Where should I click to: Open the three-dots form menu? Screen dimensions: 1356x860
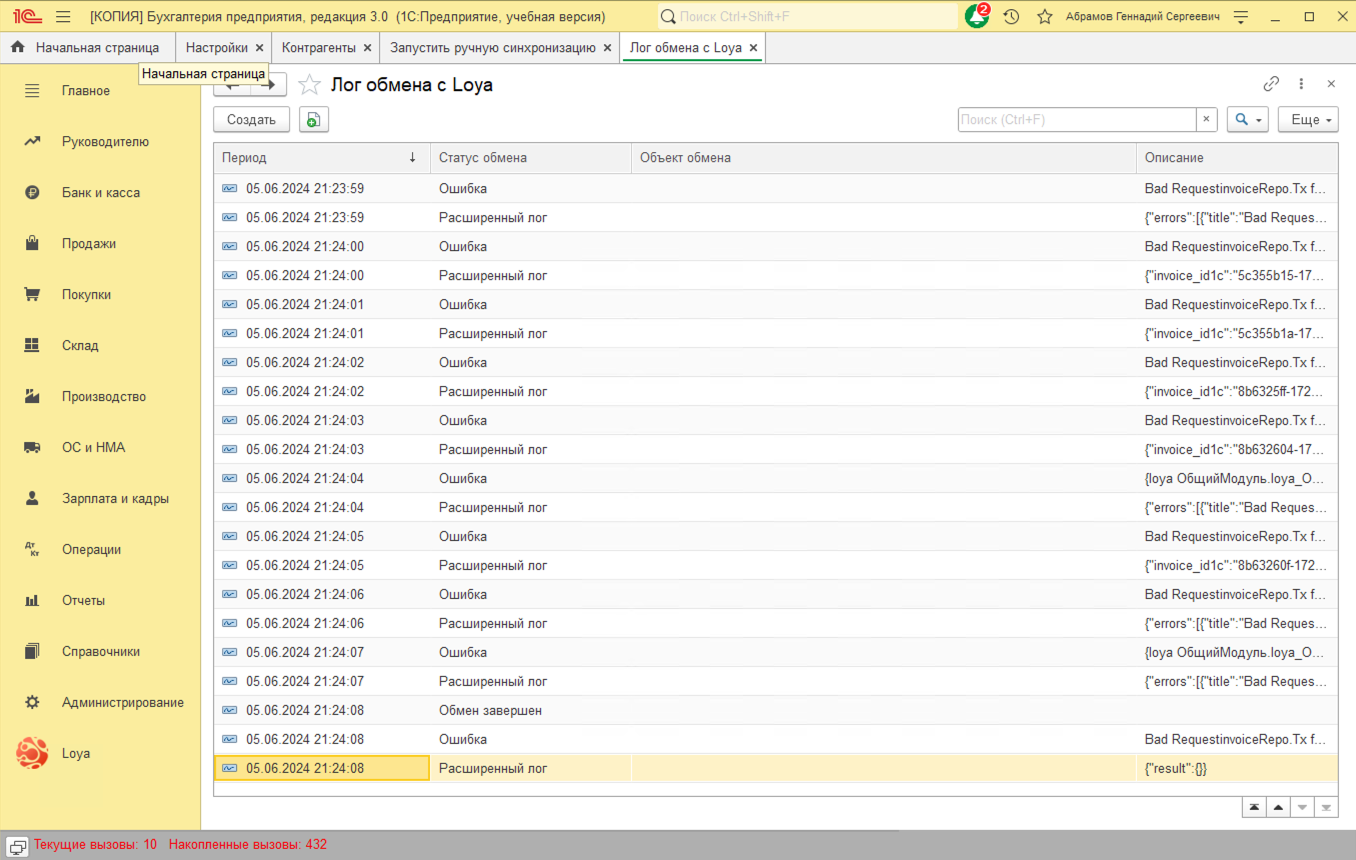(x=1301, y=84)
